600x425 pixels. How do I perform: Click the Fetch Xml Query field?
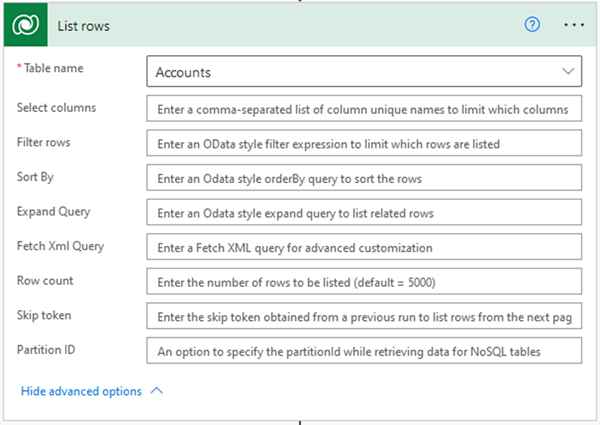click(x=364, y=247)
